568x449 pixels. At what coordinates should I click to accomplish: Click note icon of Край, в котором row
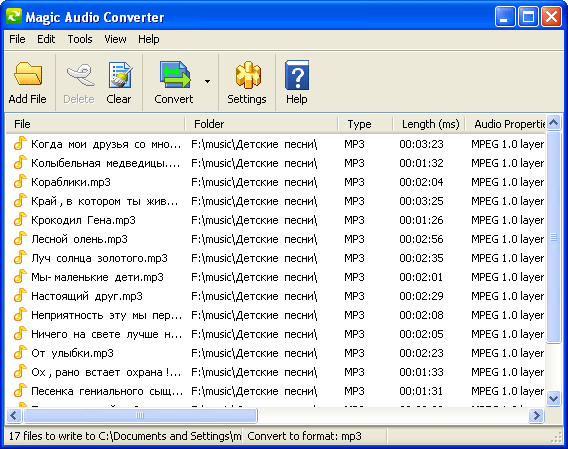20,200
